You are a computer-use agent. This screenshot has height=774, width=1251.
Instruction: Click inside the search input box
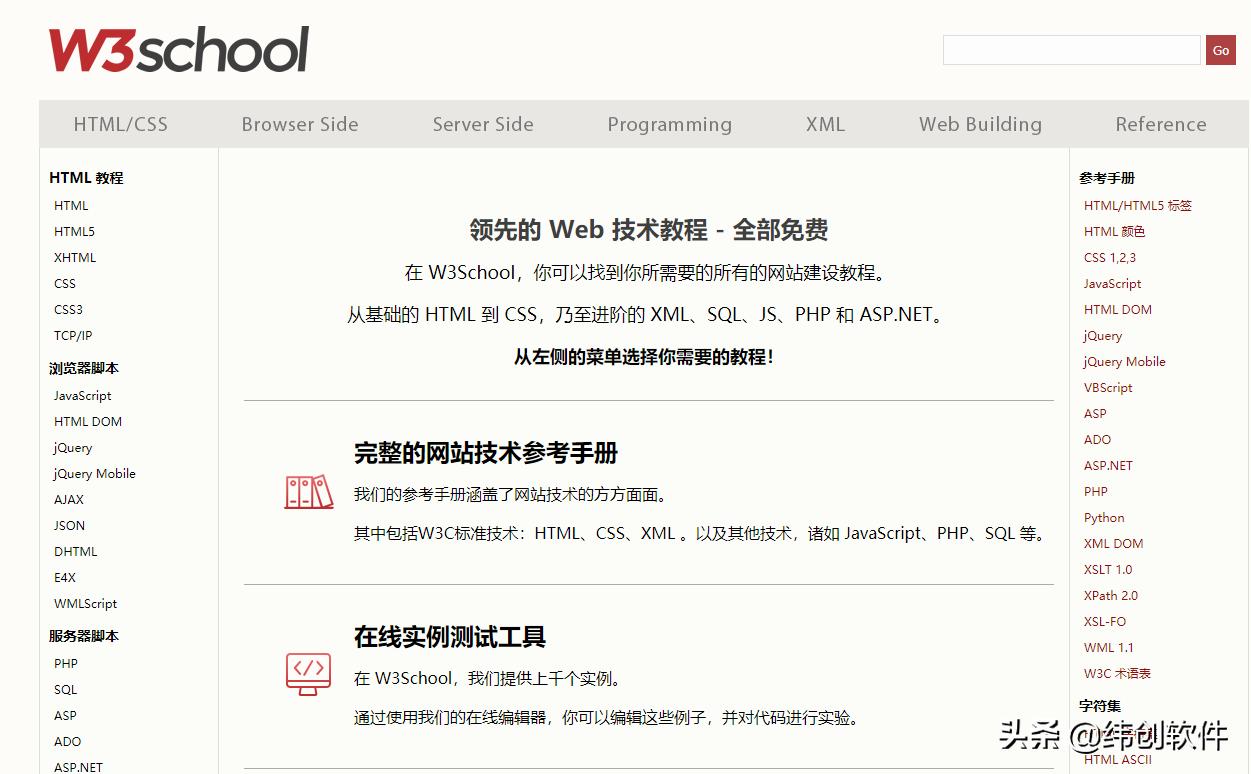click(x=1070, y=49)
